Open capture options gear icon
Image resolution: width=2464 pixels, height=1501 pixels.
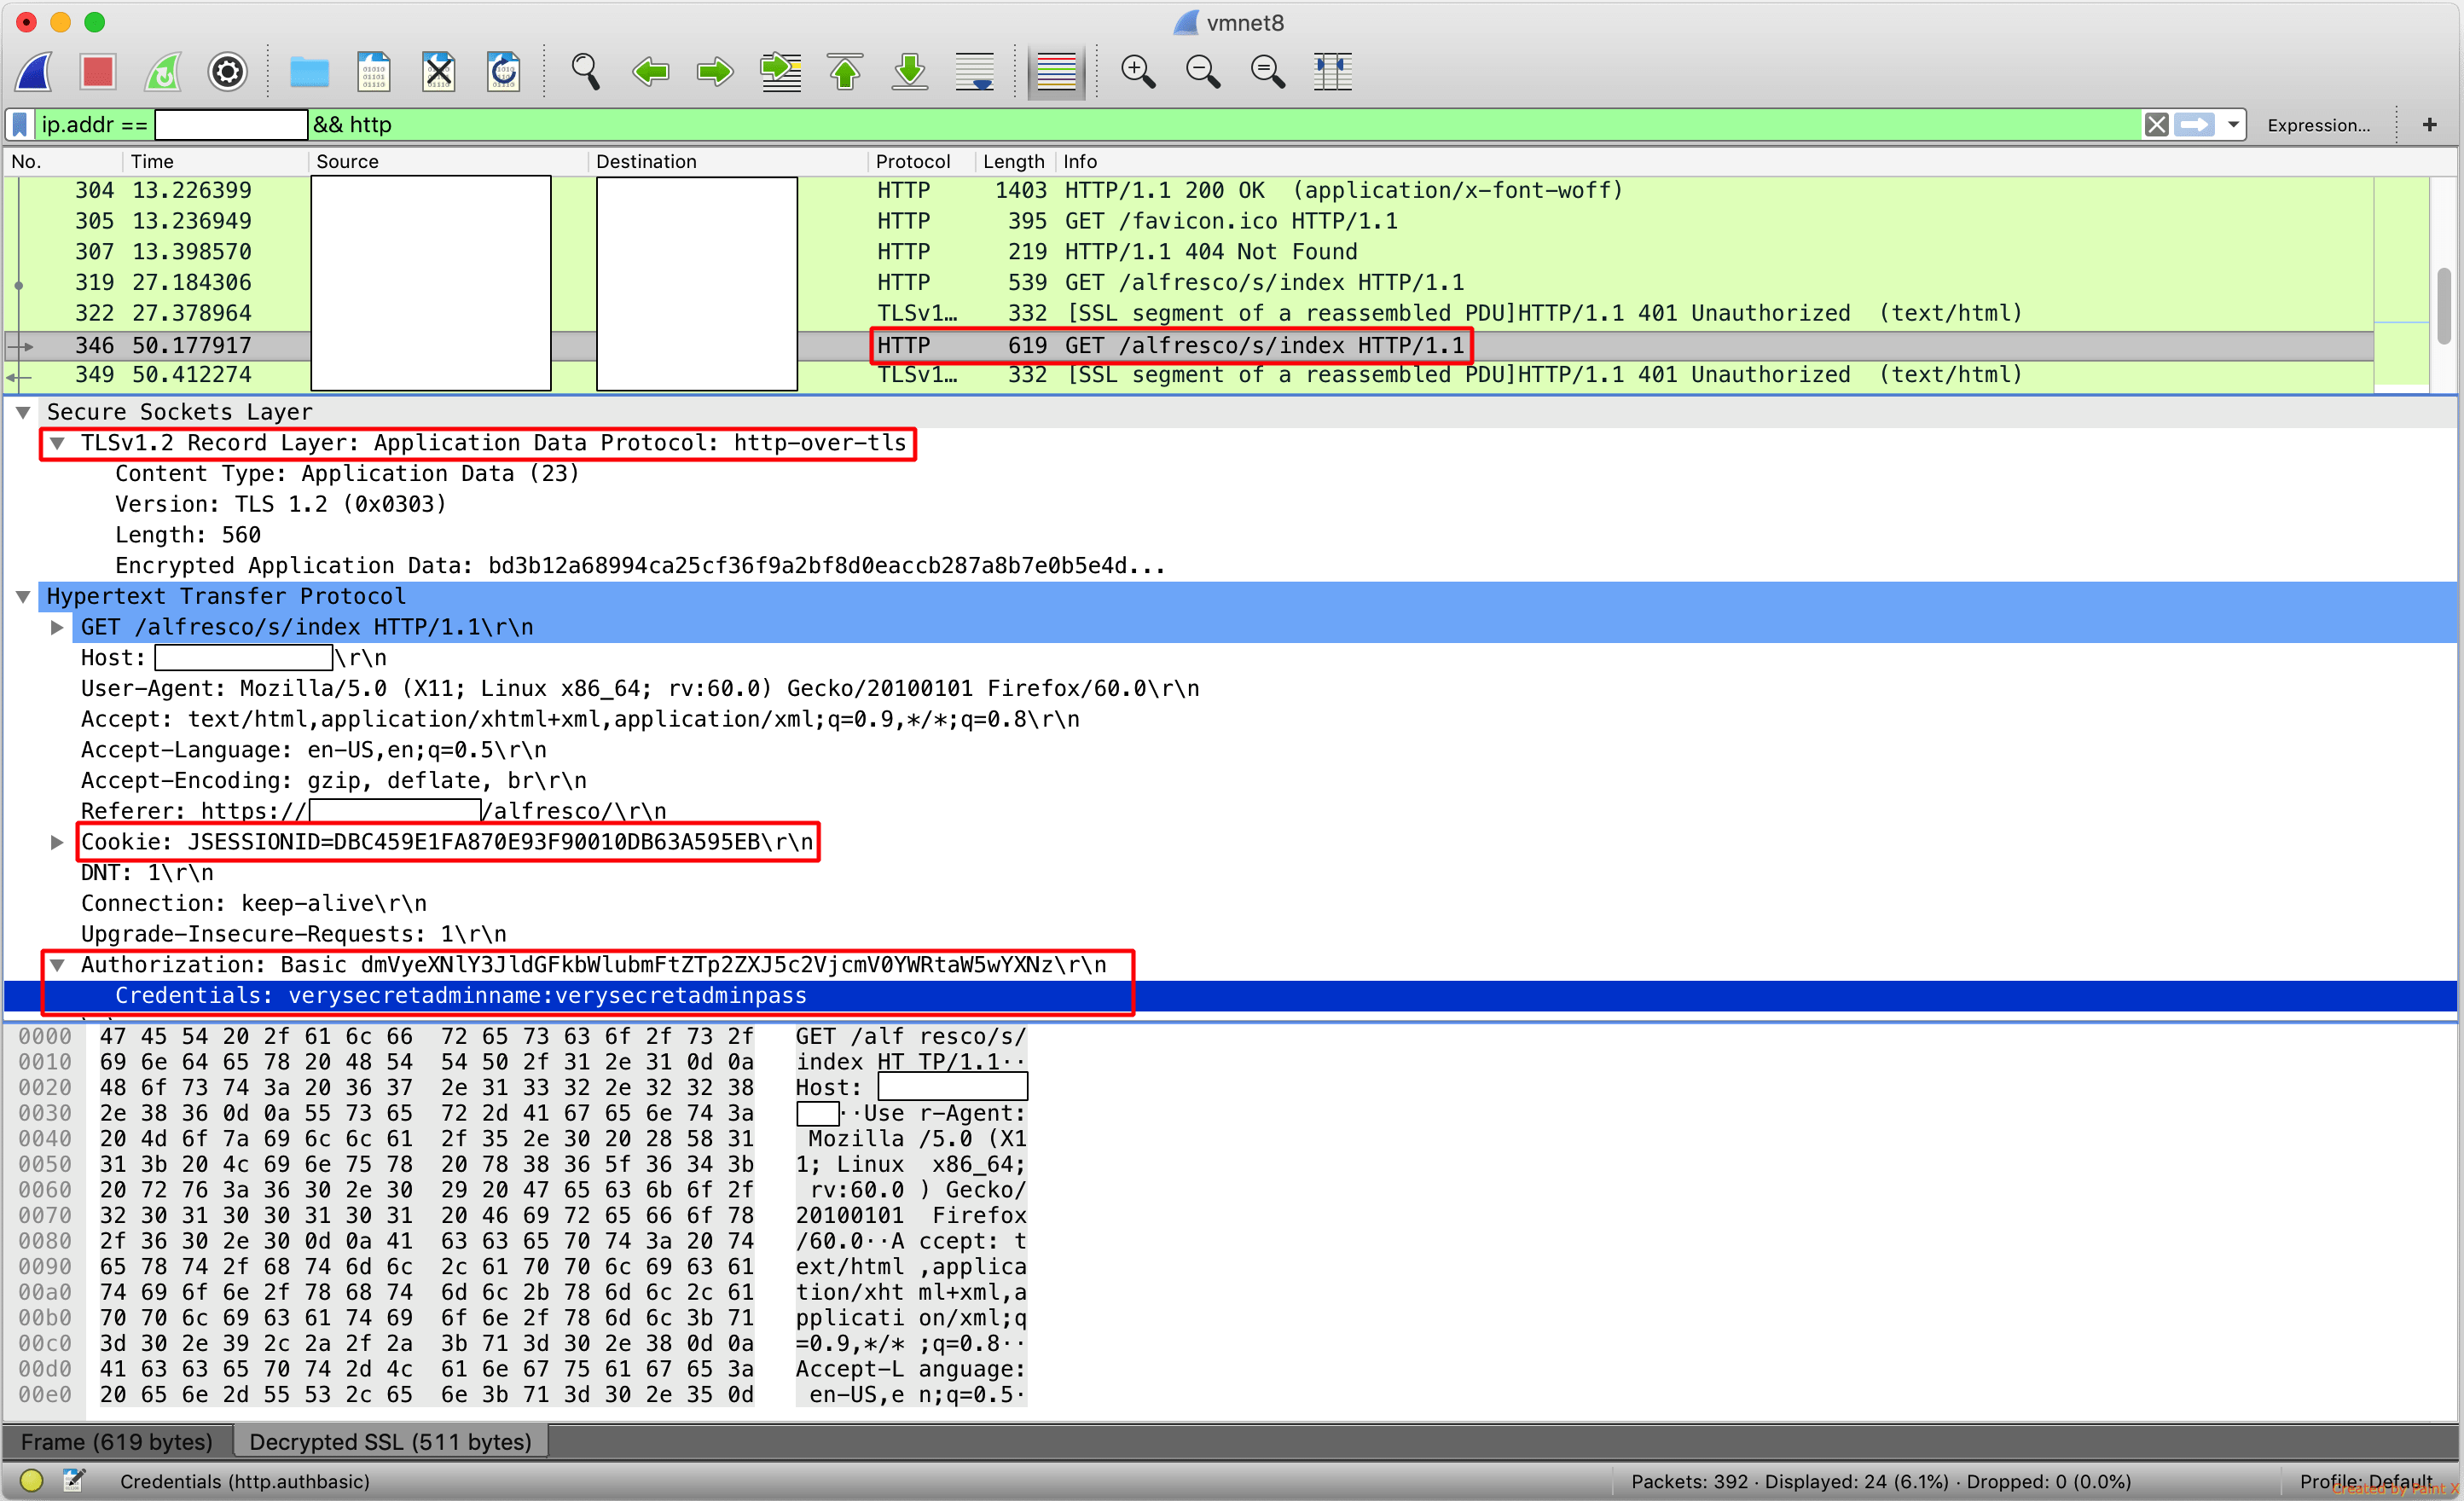coord(227,72)
